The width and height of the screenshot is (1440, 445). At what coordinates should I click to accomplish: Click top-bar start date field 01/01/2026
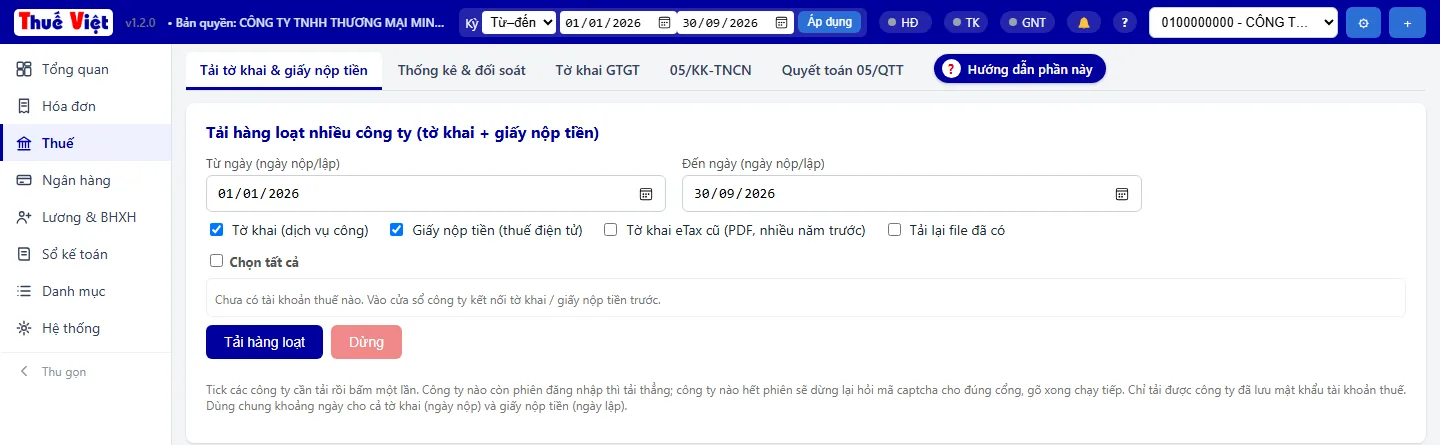coord(617,22)
